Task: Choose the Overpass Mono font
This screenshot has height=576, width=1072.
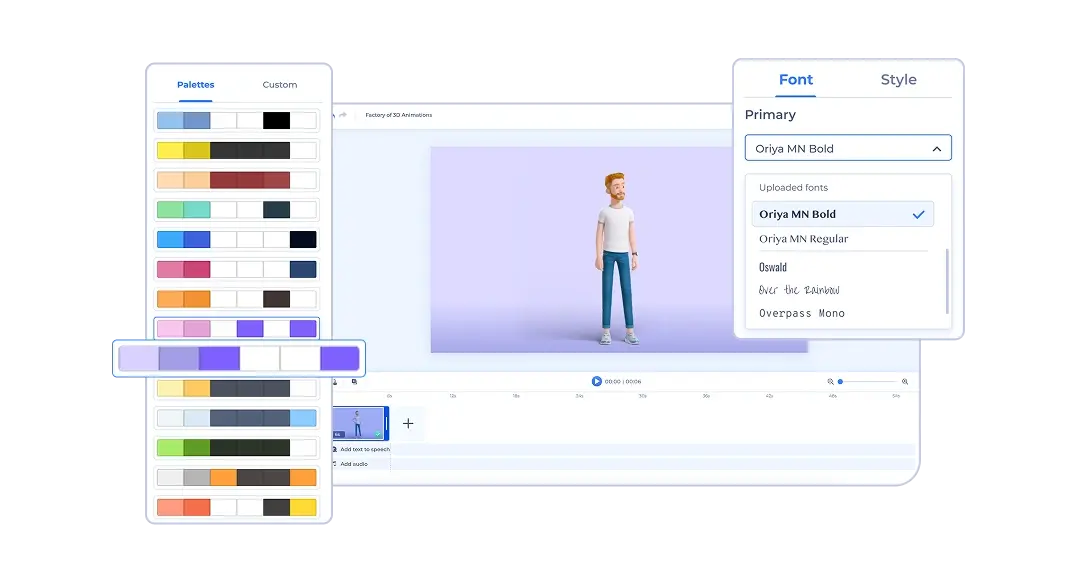Action: [x=802, y=313]
